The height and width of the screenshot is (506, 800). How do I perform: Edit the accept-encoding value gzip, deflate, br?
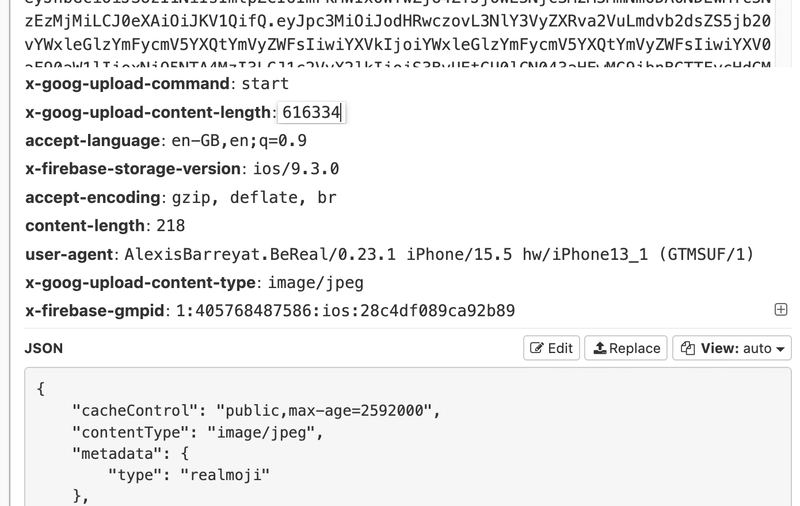click(254, 197)
